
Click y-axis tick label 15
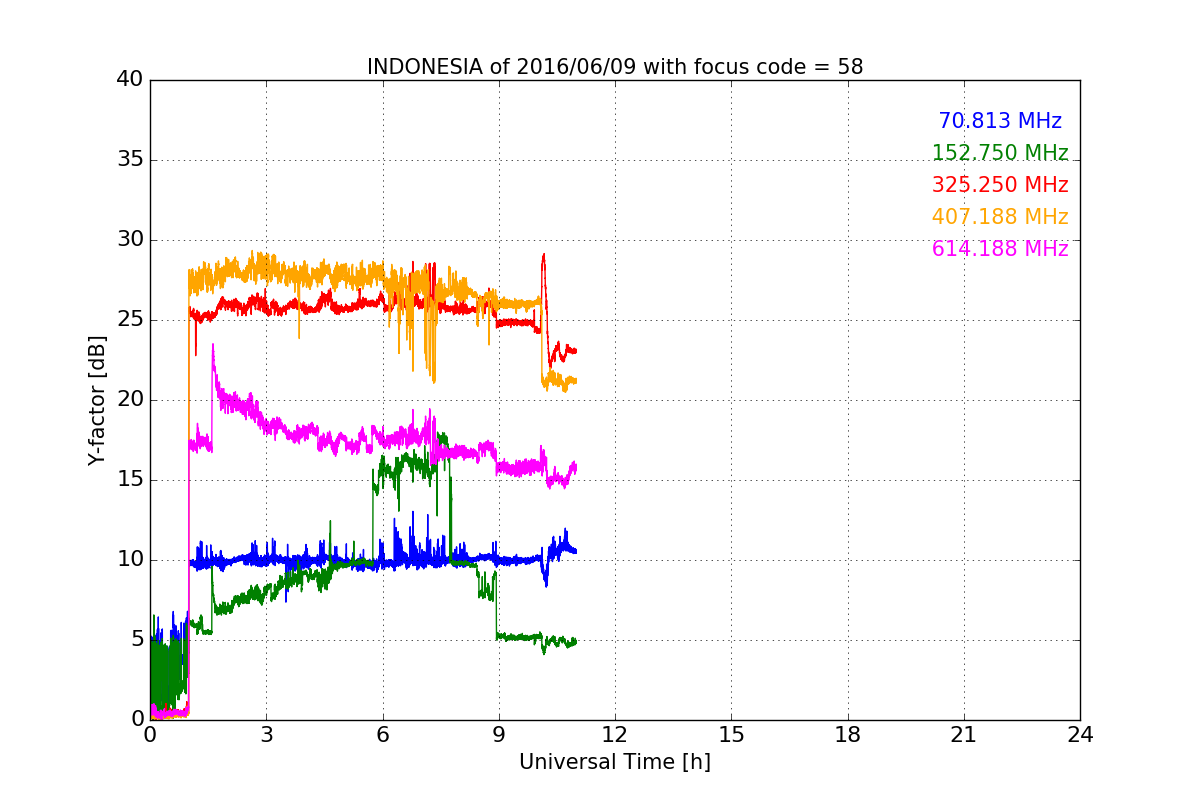130,479
